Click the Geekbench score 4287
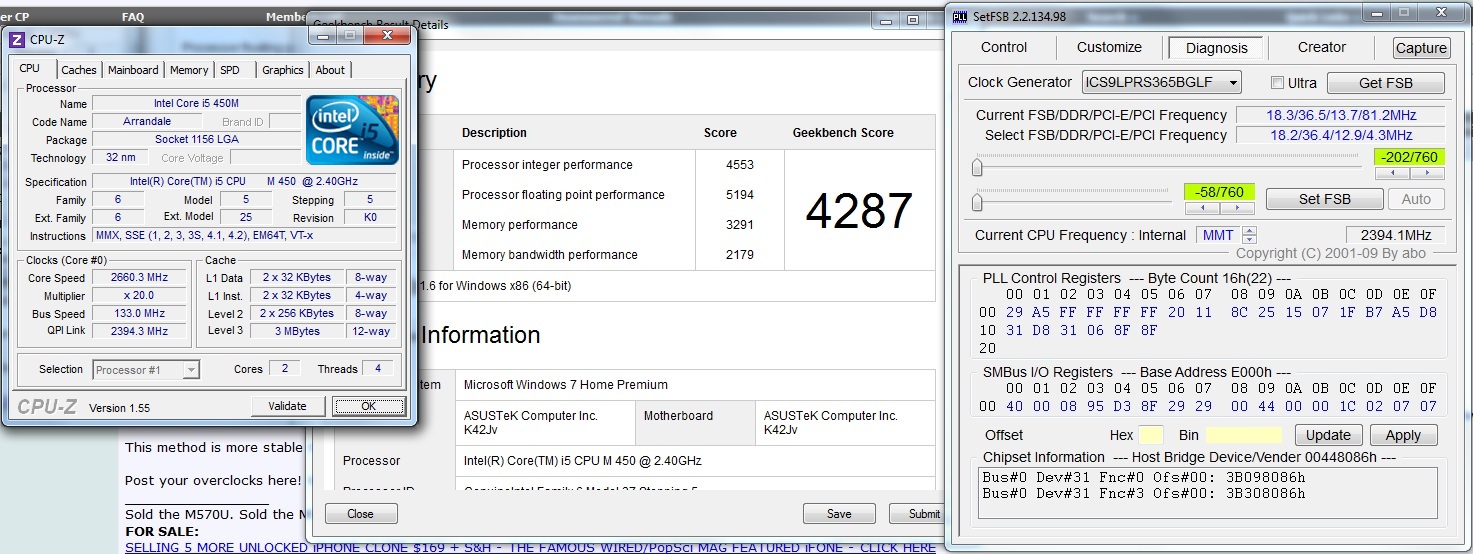The height and width of the screenshot is (554, 1473). click(859, 210)
